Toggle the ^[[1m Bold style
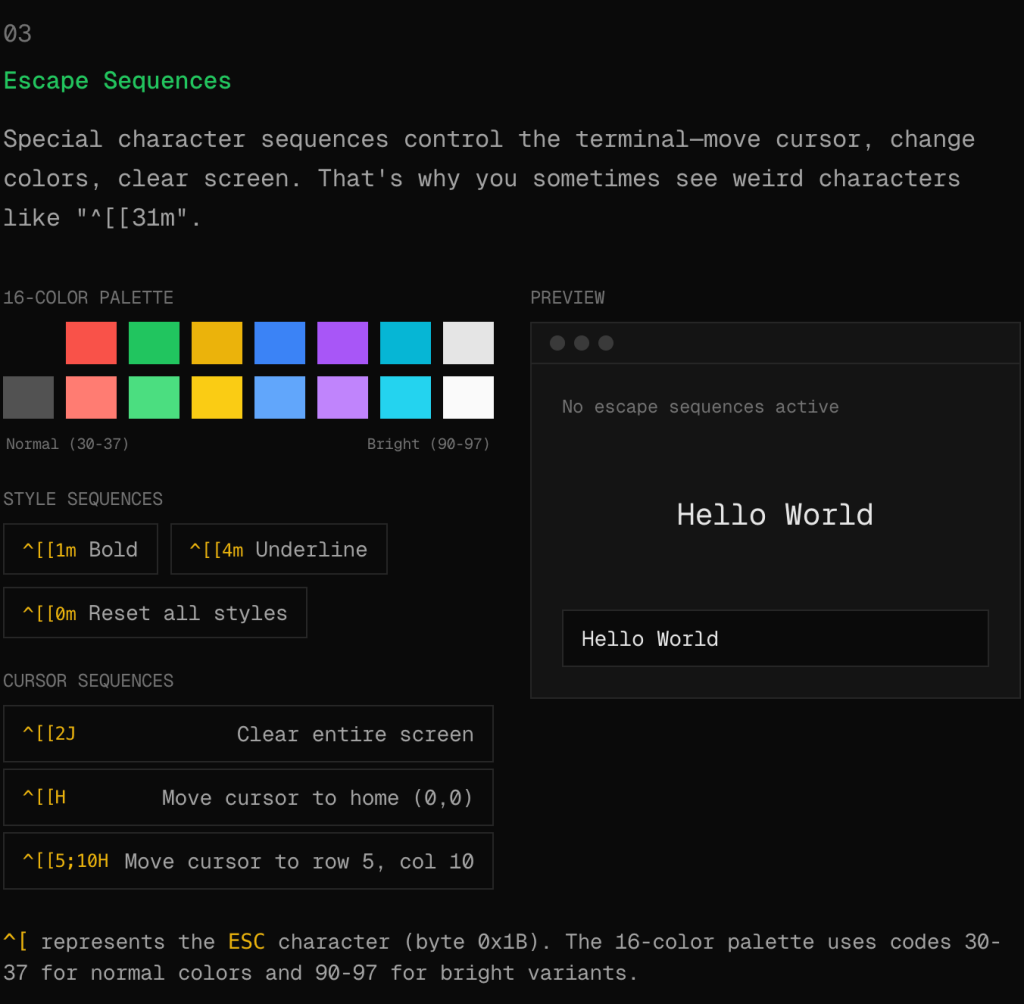This screenshot has height=1004, width=1024. [81, 549]
